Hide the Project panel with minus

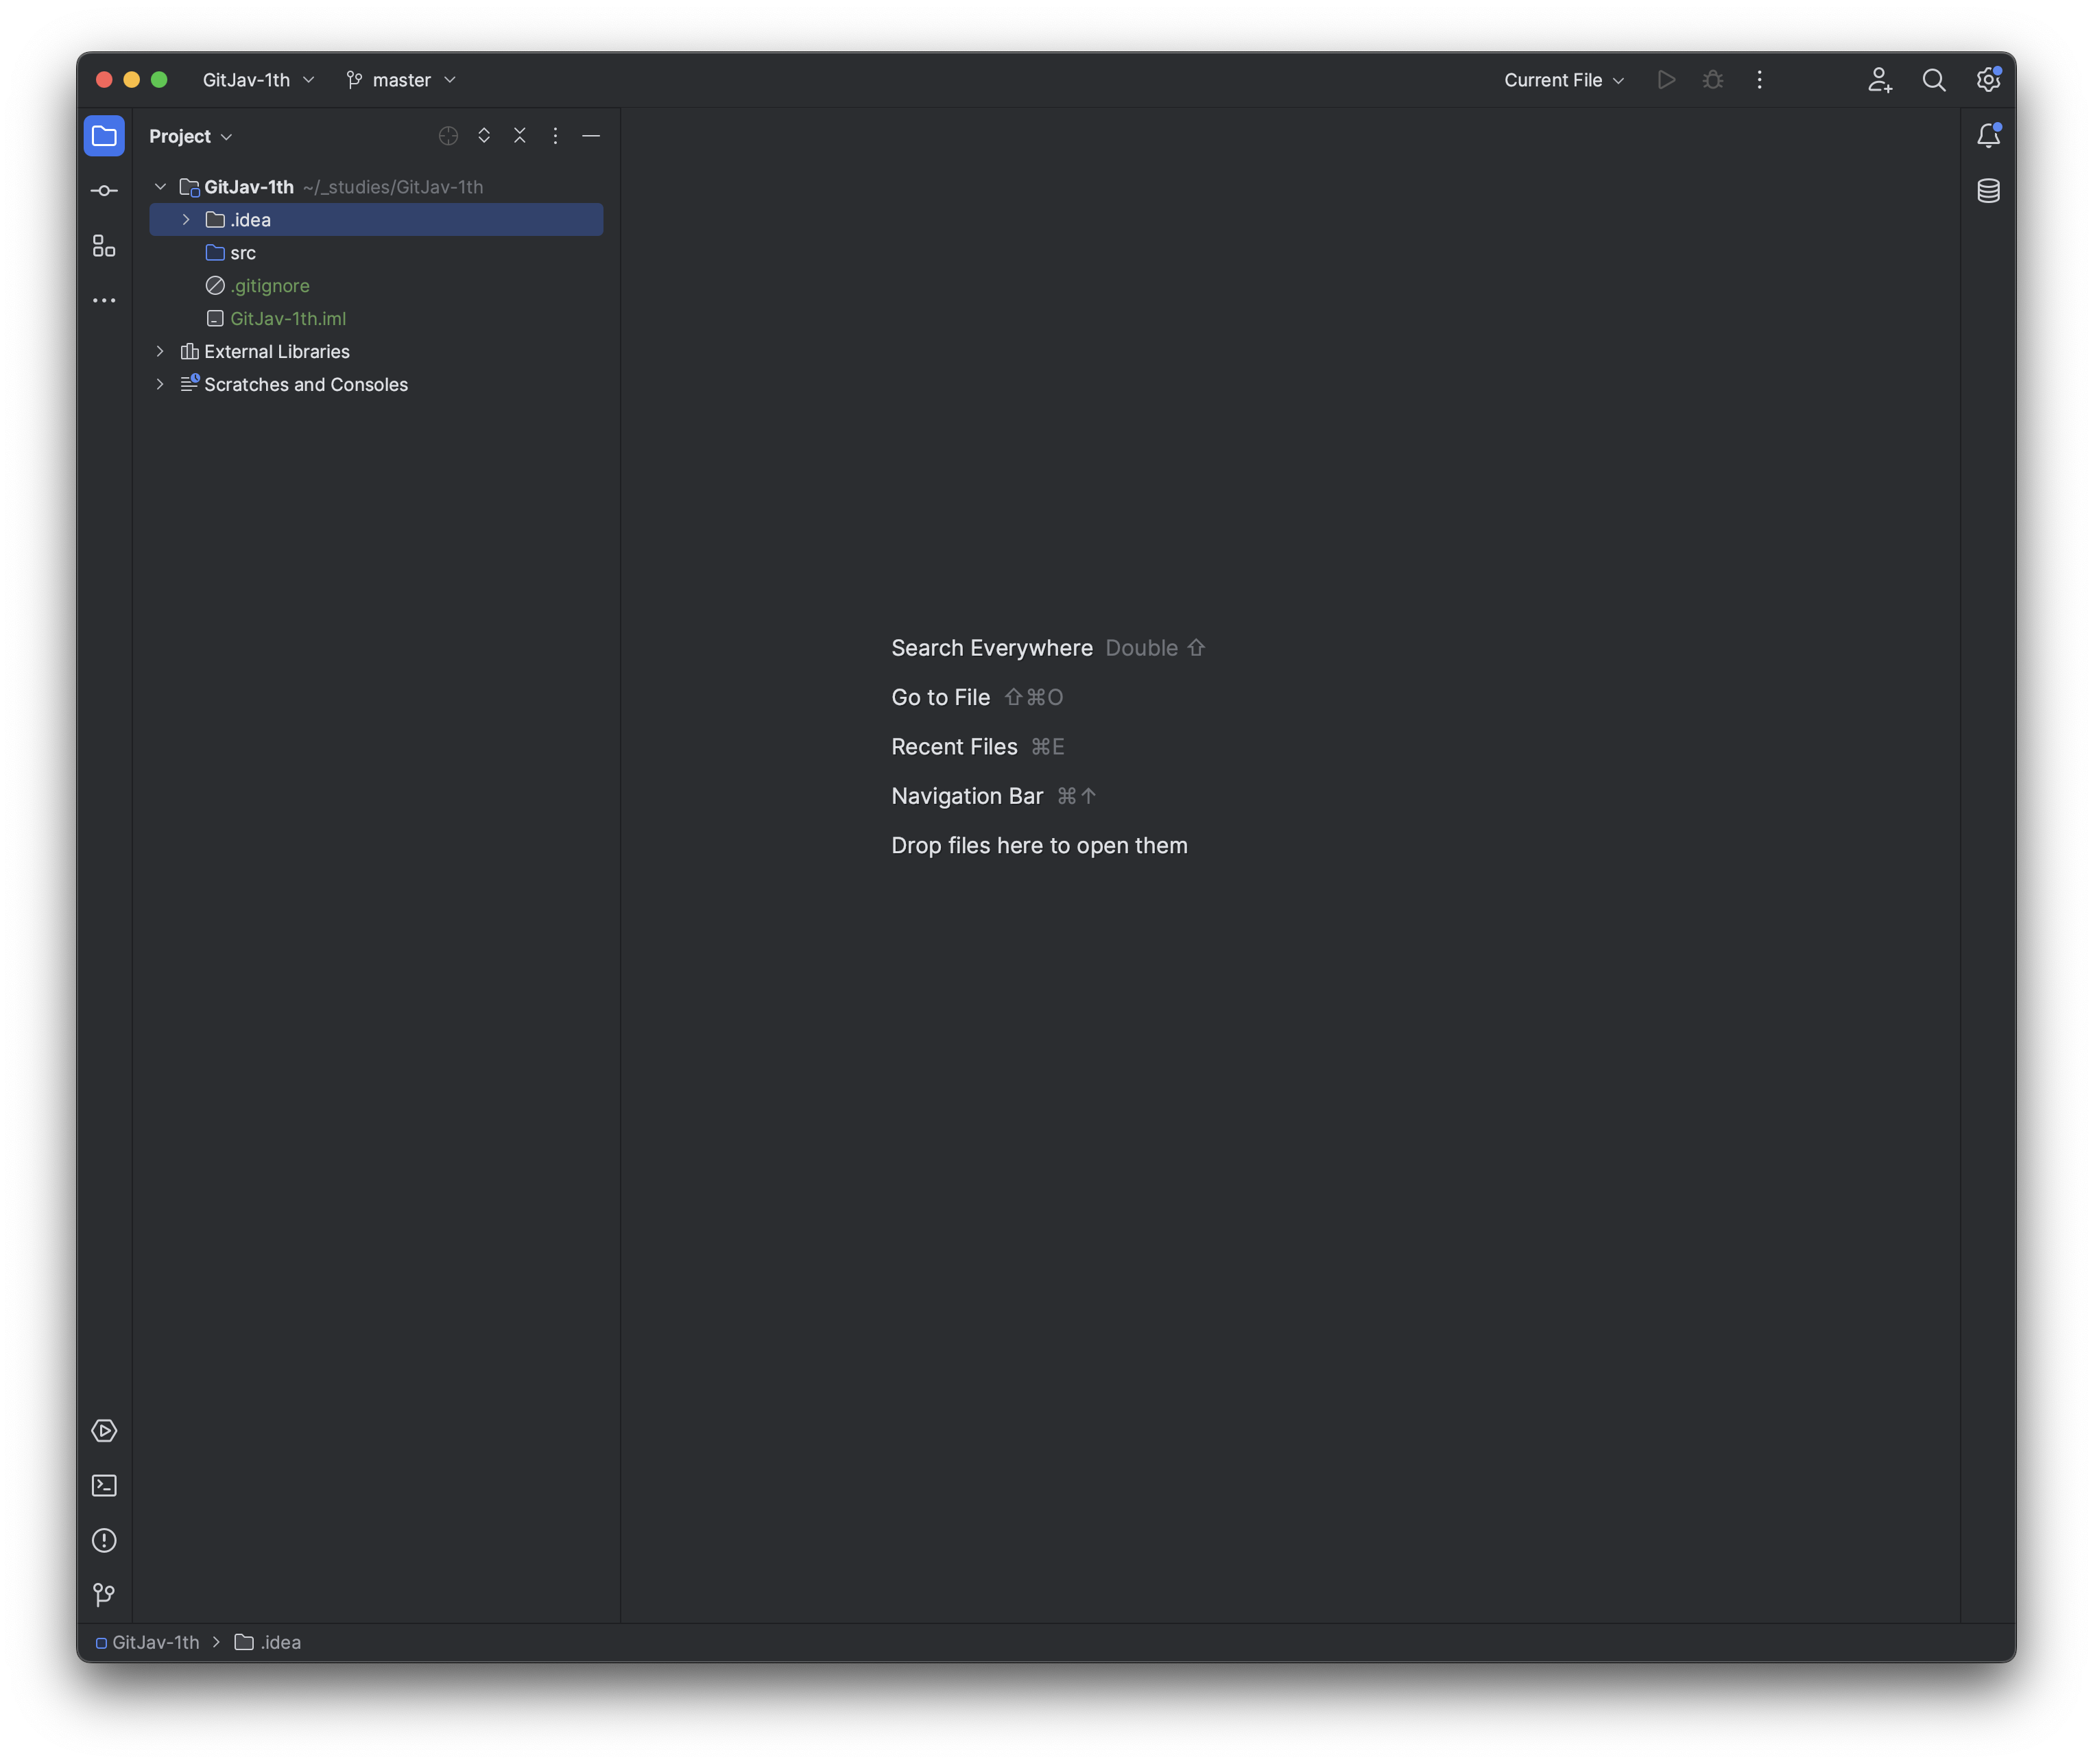(591, 136)
